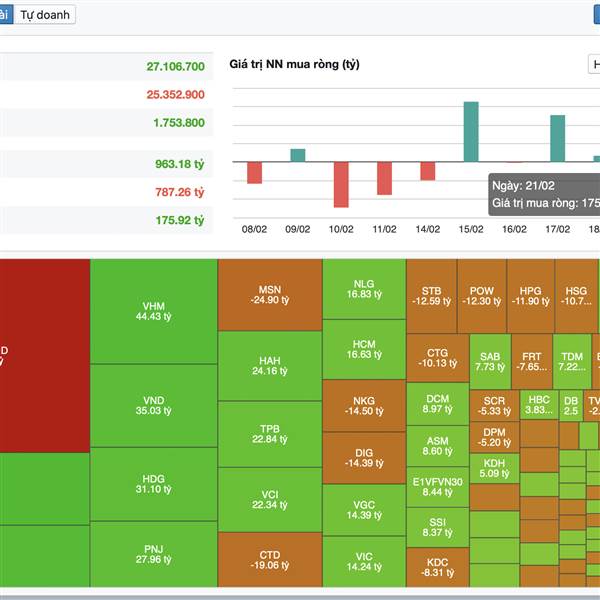Select the TDM tile
This screenshot has height=600, width=600.
572,361
